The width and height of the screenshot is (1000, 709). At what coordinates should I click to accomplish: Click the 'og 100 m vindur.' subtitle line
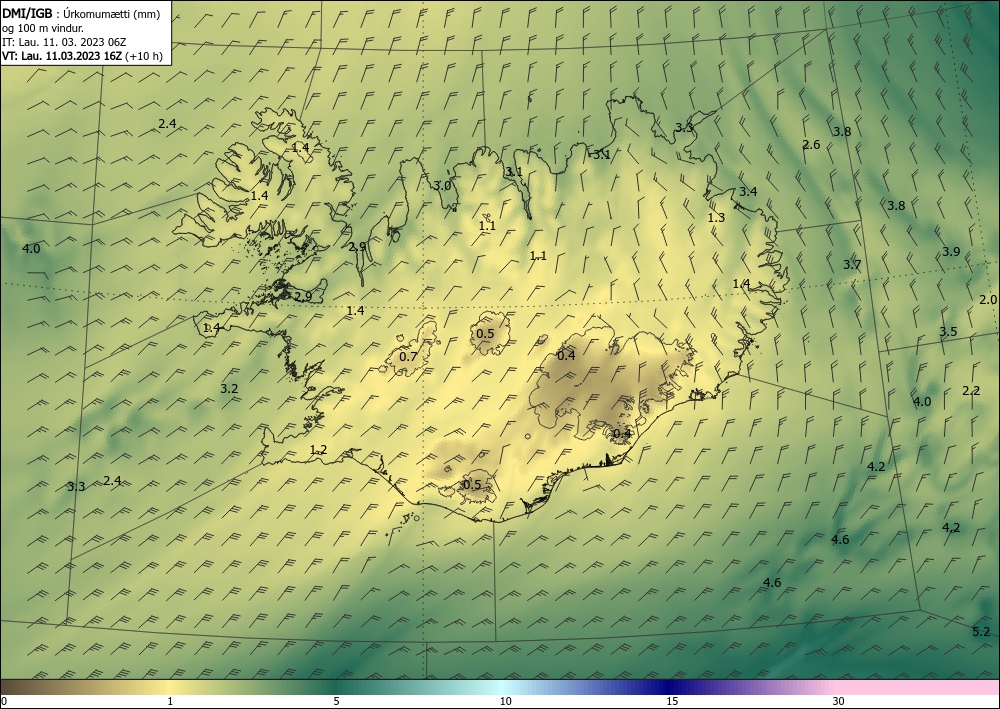[43, 28]
